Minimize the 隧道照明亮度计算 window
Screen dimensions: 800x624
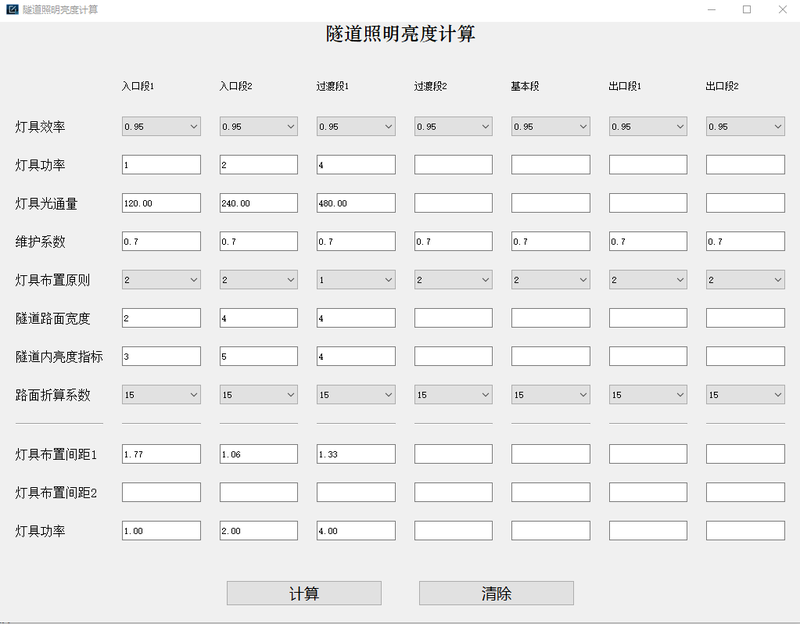click(712, 9)
